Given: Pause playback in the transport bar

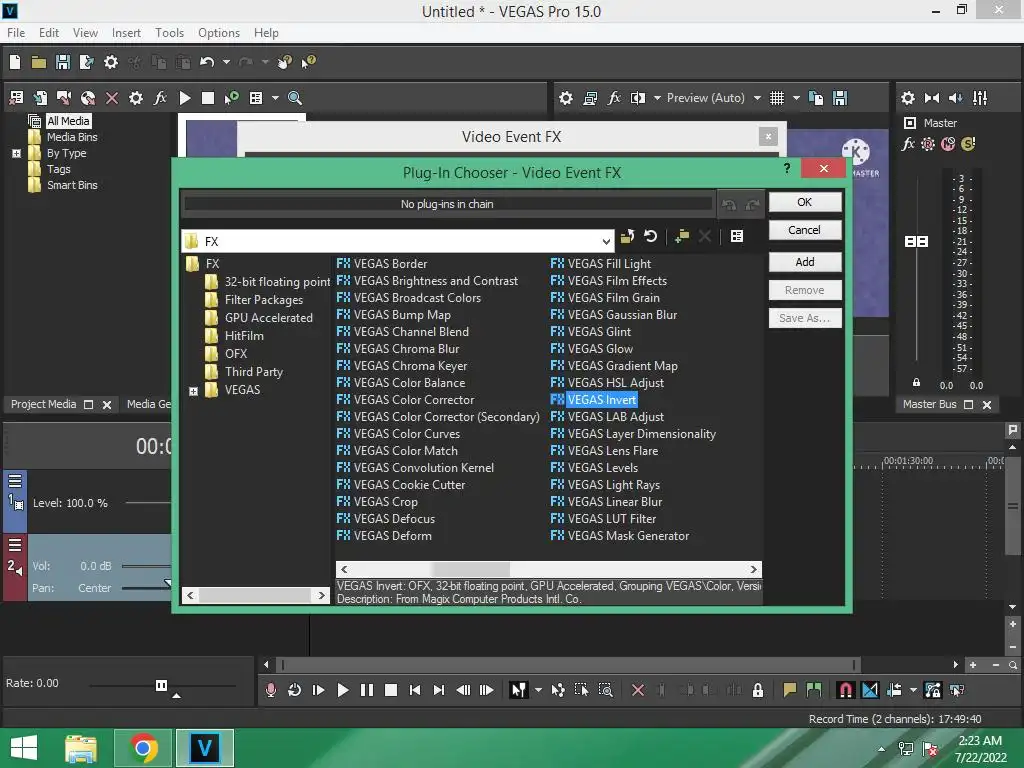Looking at the screenshot, I should [x=367, y=690].
